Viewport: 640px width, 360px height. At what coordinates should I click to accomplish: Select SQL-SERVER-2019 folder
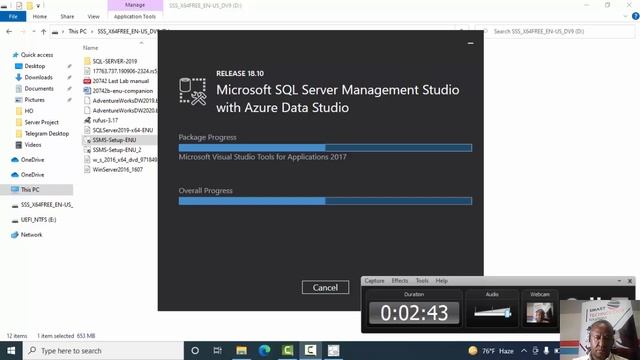pyautogui.click(x=115, y=61)
